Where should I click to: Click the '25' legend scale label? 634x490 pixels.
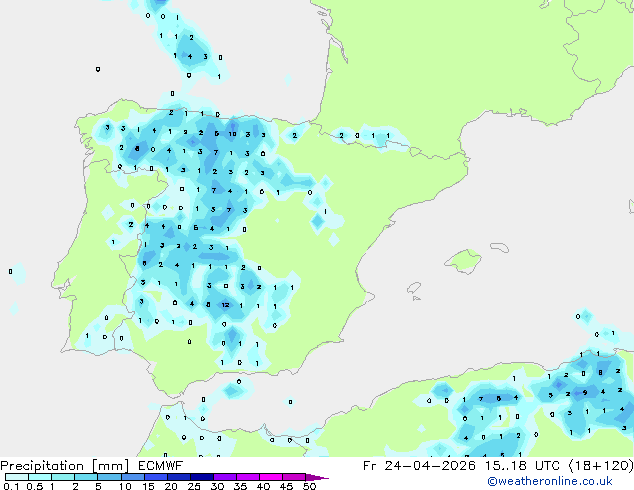(194, 486)
